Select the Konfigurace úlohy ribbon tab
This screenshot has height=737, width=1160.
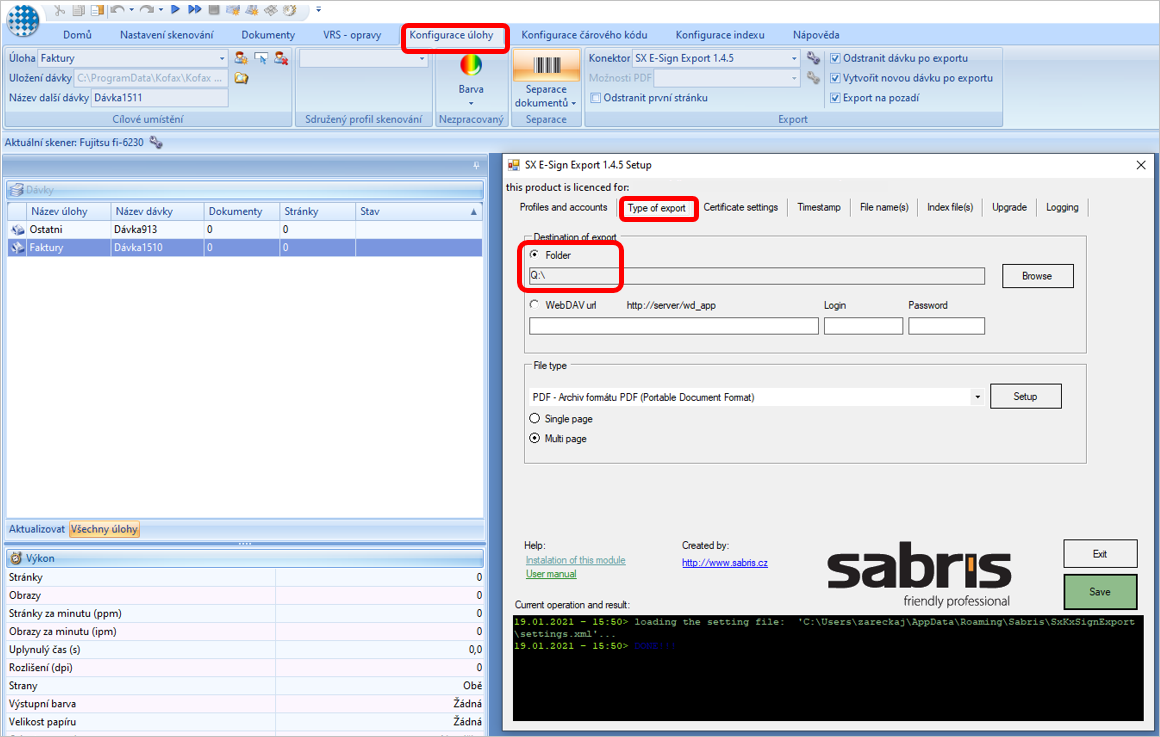(451, 35)
